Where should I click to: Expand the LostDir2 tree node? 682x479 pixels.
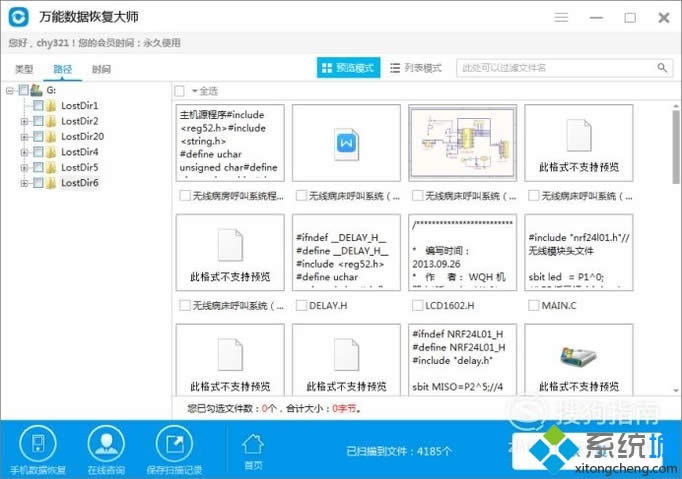[x=24, y=121]
